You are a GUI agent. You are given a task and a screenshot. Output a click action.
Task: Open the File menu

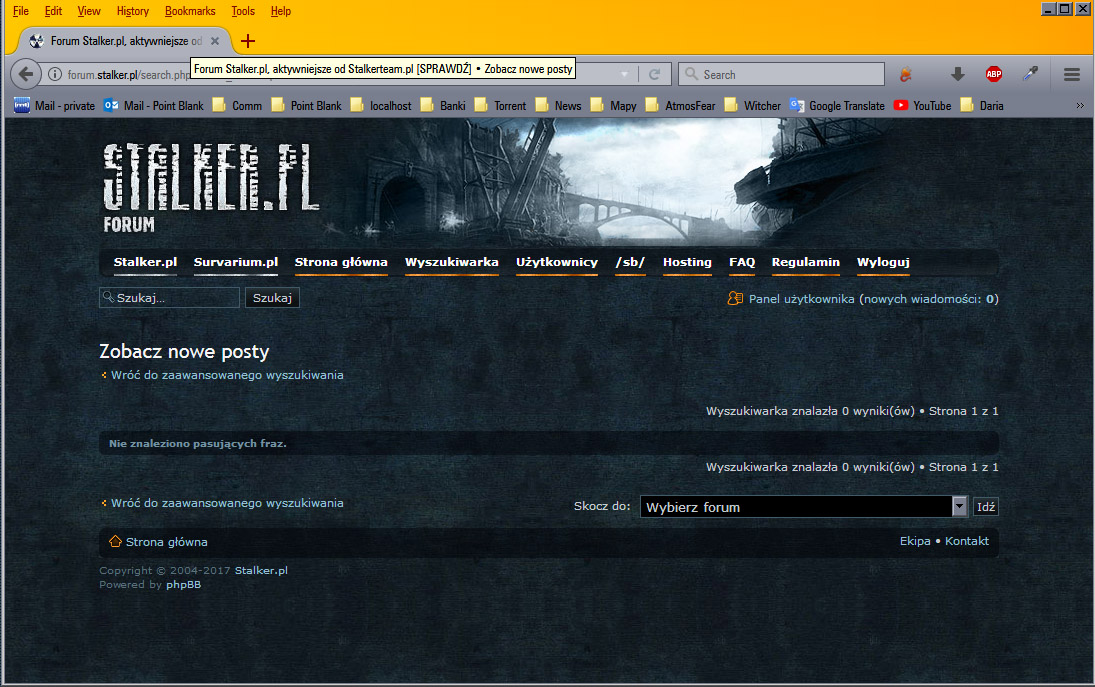pos(21,11)
